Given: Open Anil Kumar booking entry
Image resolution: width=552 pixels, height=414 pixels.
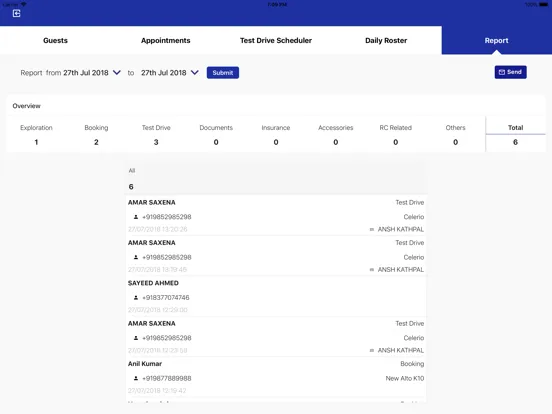Looking at the screenshot, I should [x=276, y=377].
